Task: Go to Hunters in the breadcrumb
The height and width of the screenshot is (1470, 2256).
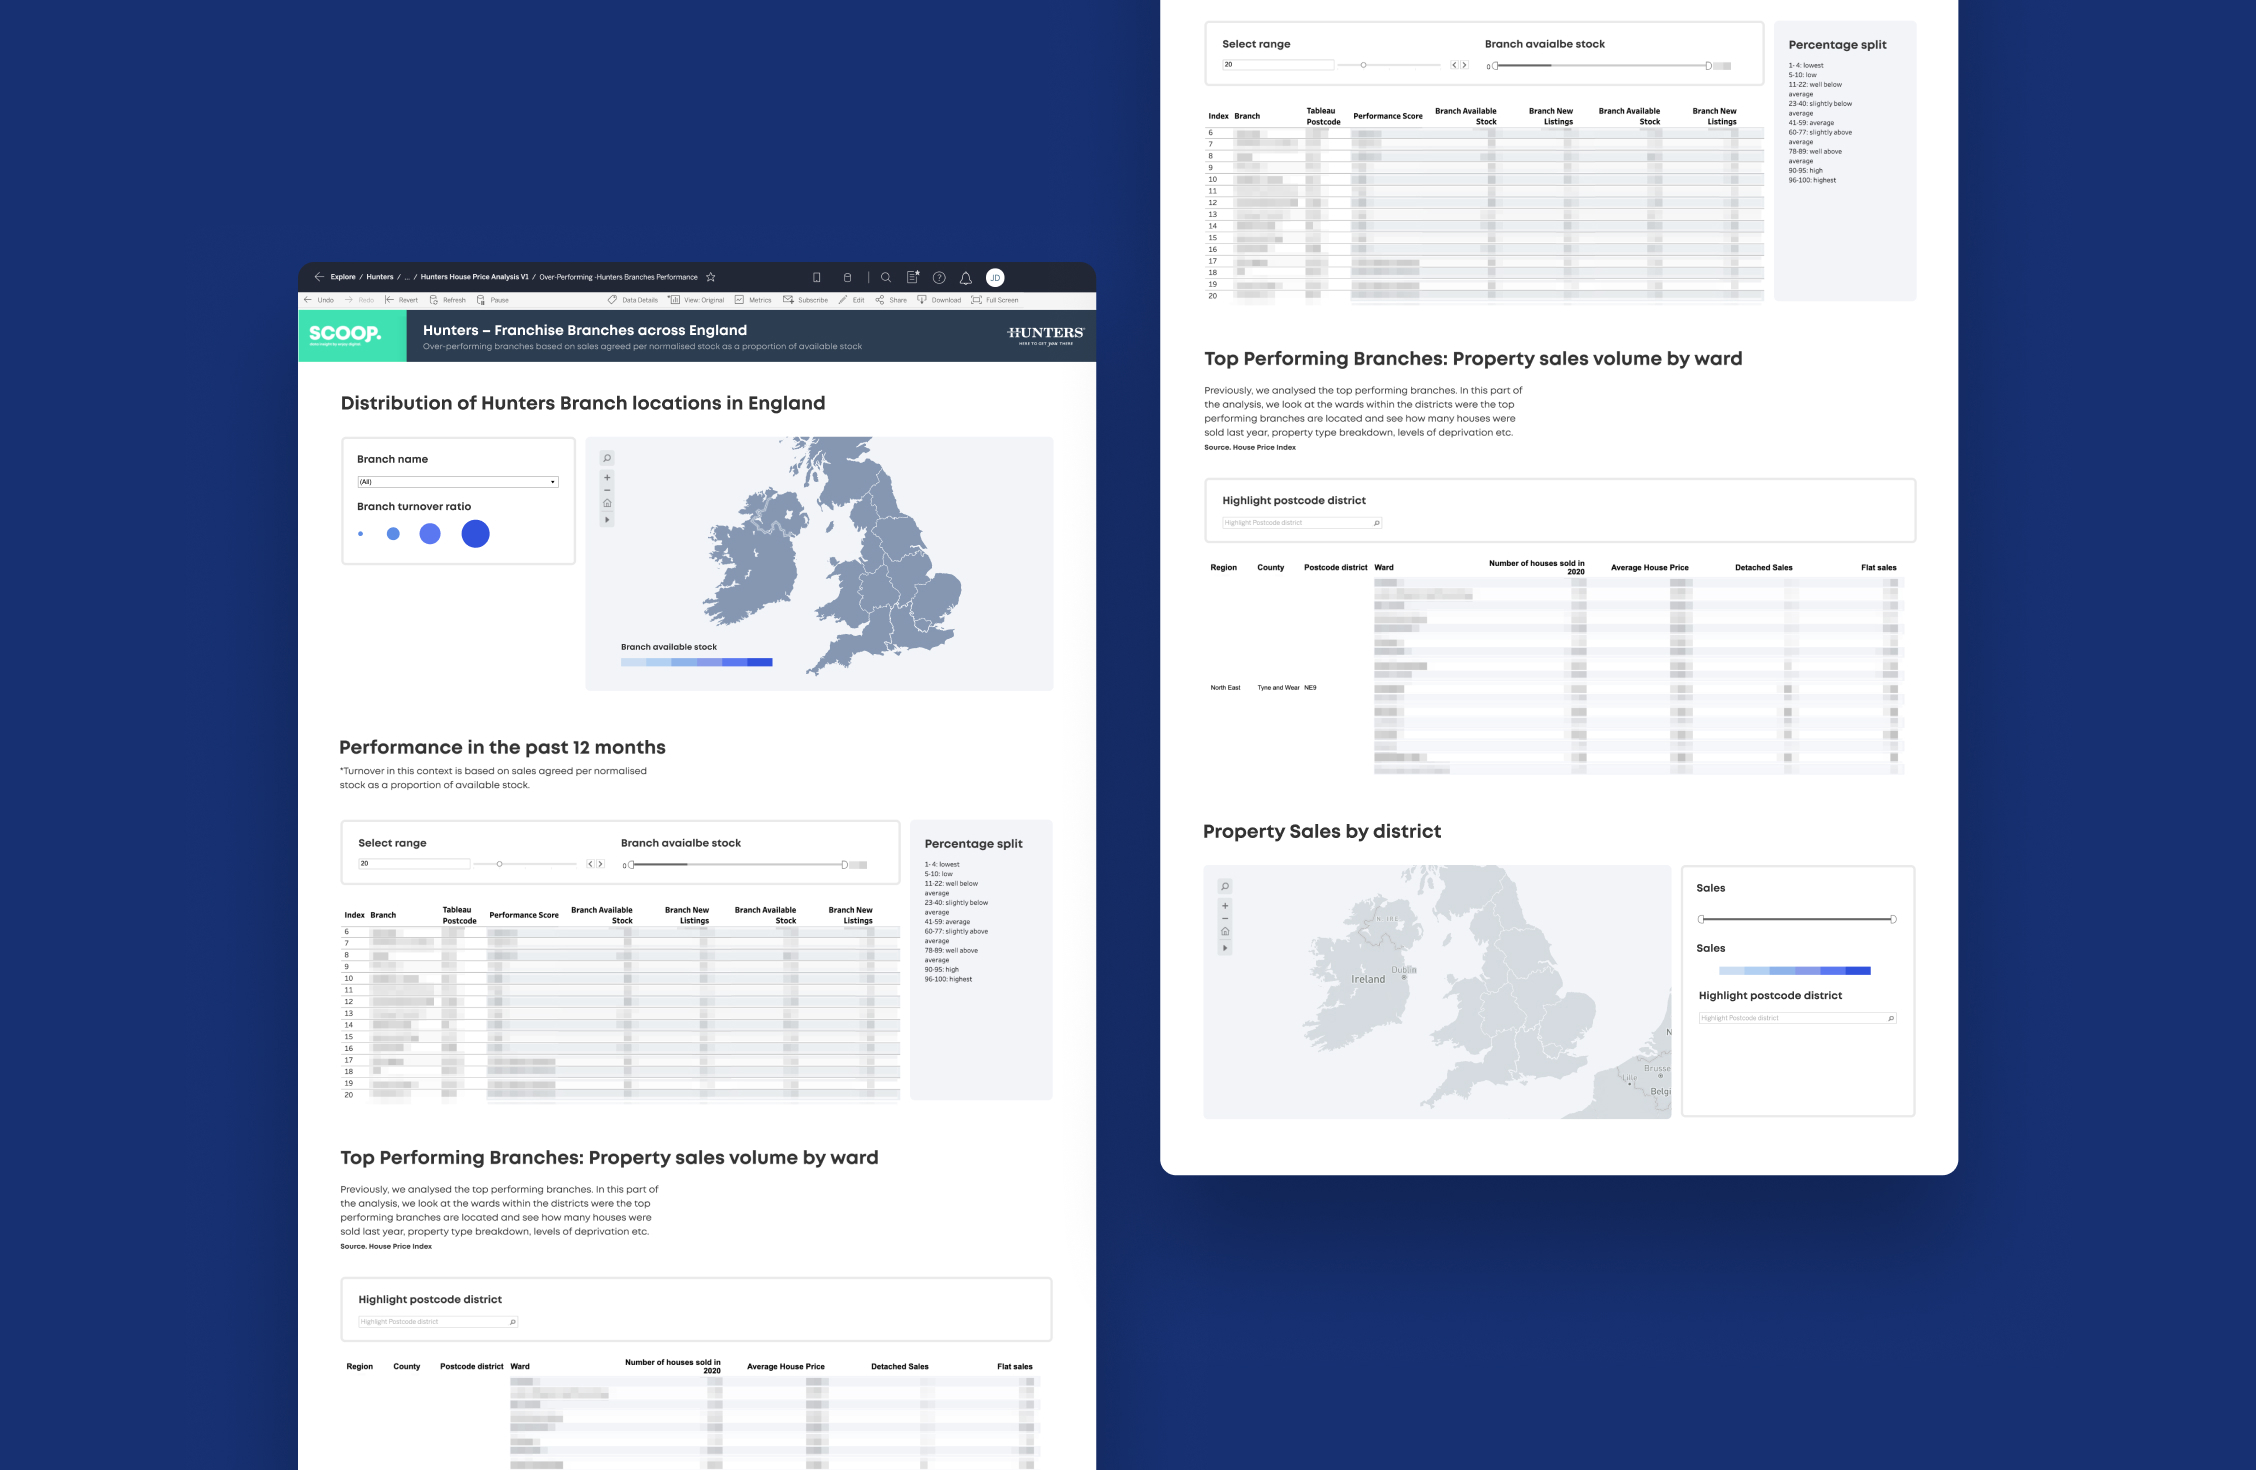Action: pos(380,277)
